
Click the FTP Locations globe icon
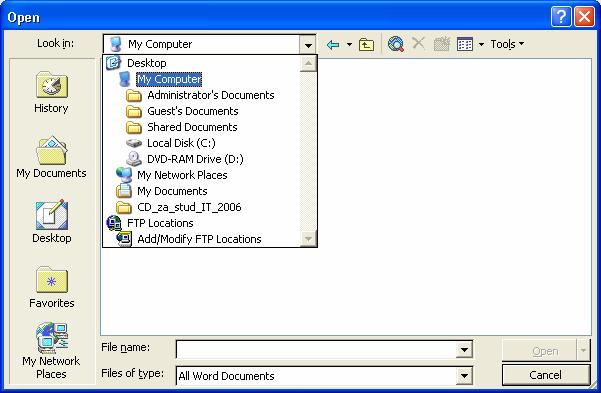tap(114, 223)
